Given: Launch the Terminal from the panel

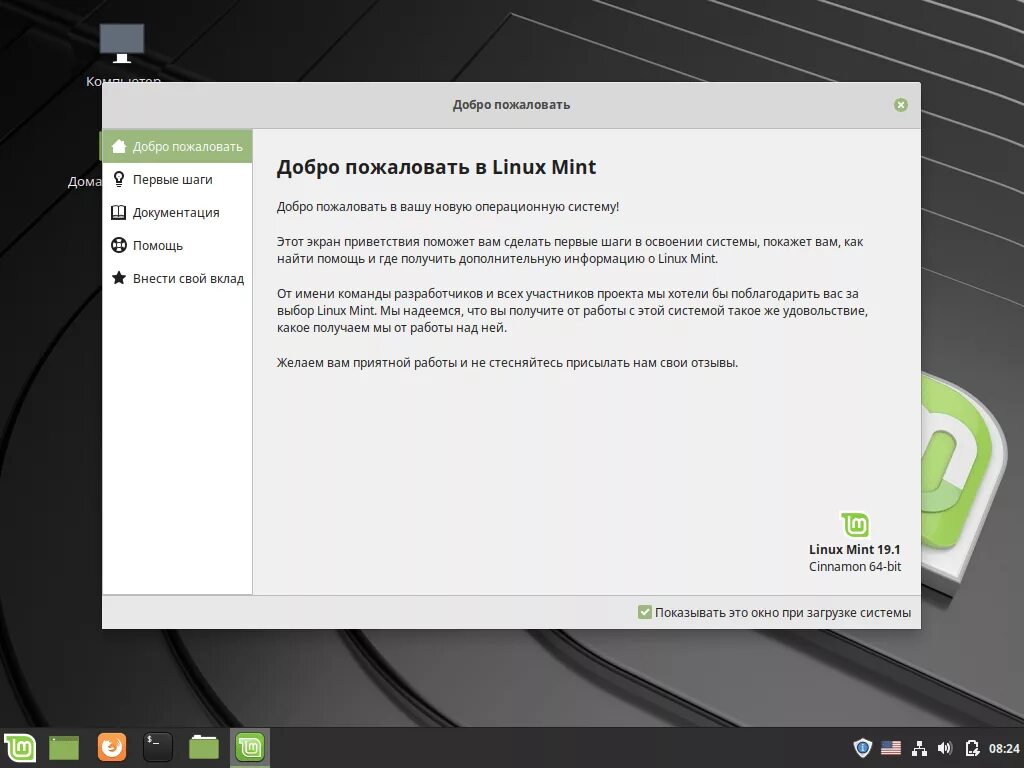Looking at the screenshot, I should [157, 747].
